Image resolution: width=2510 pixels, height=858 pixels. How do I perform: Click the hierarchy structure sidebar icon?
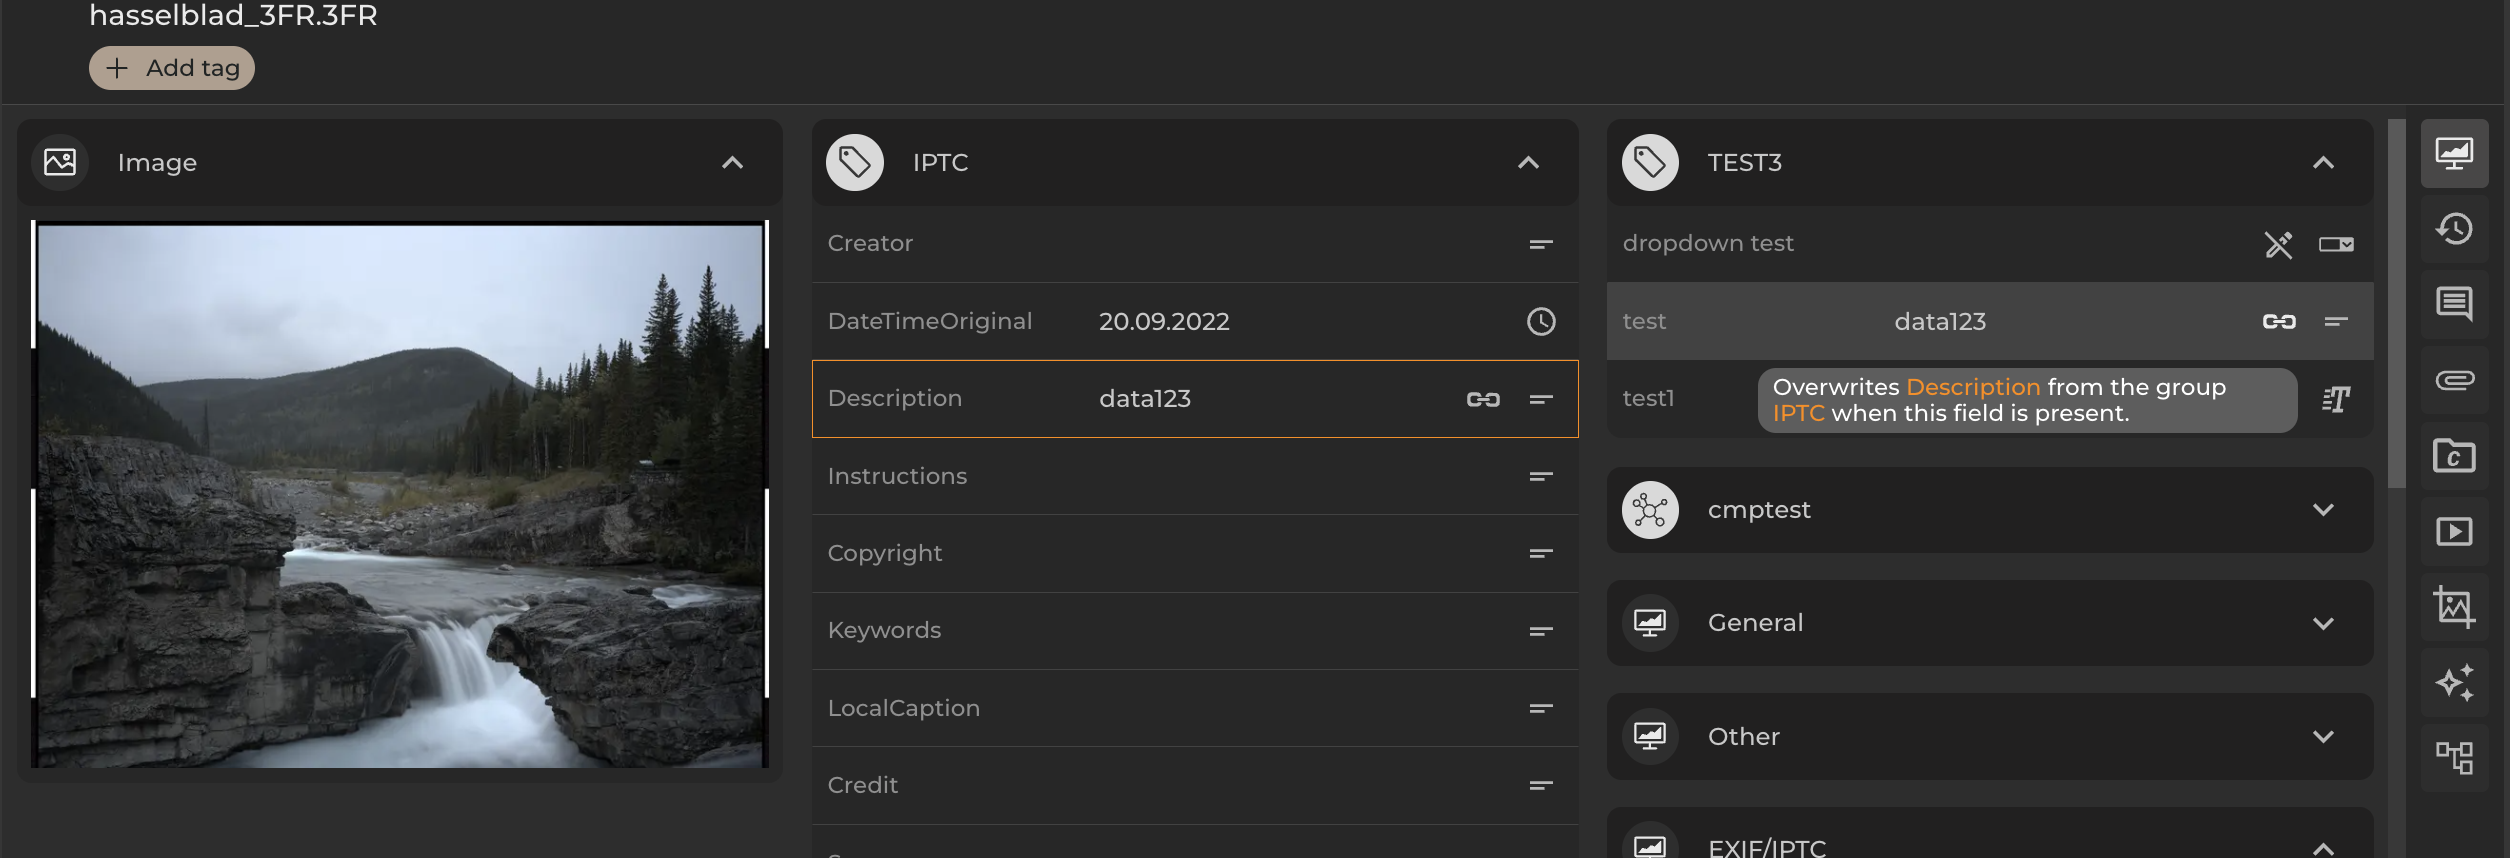coord(2454,758)
